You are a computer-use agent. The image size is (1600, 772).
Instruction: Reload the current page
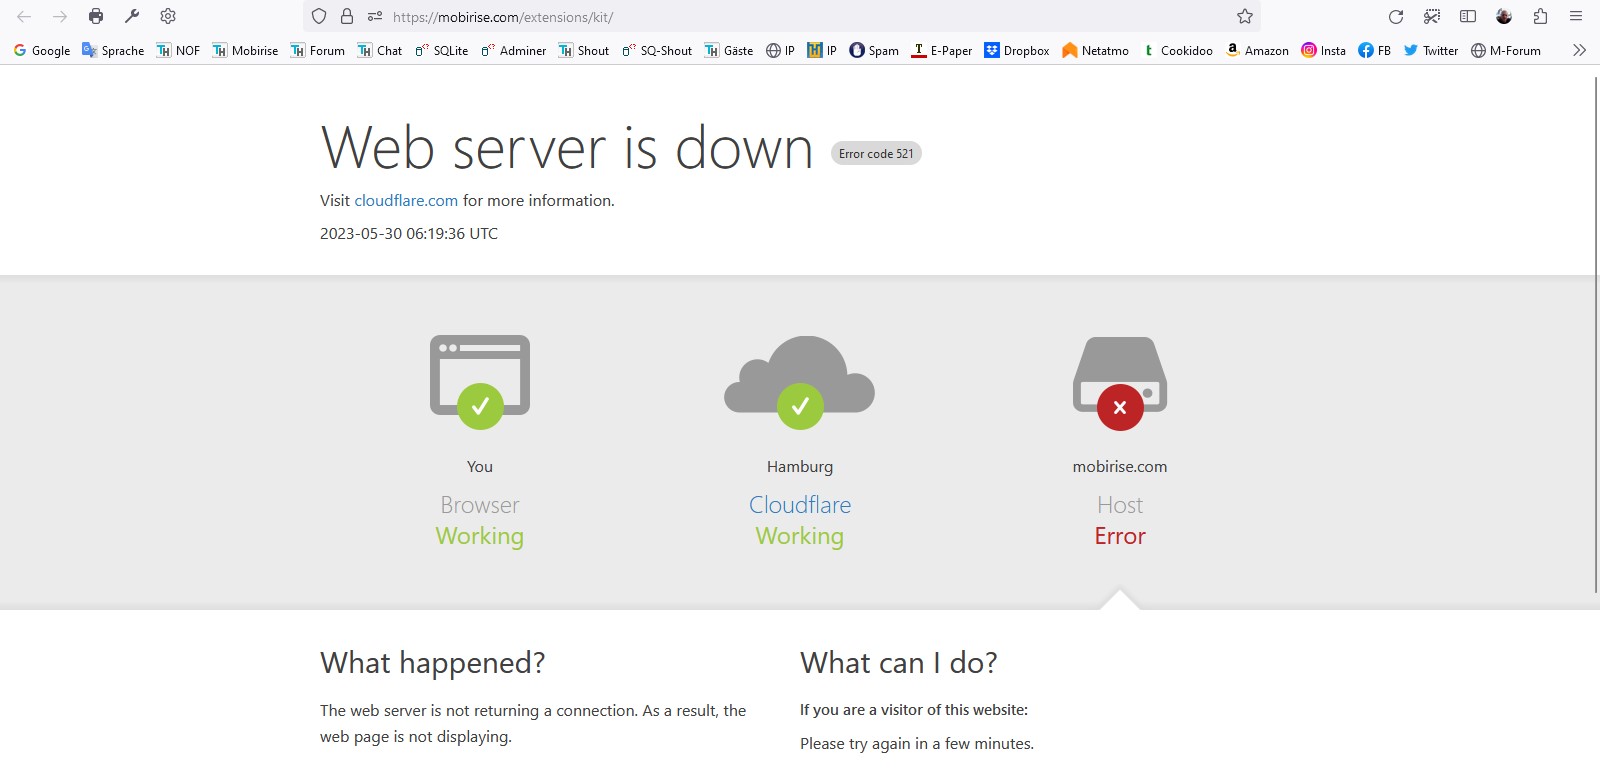1396,16
